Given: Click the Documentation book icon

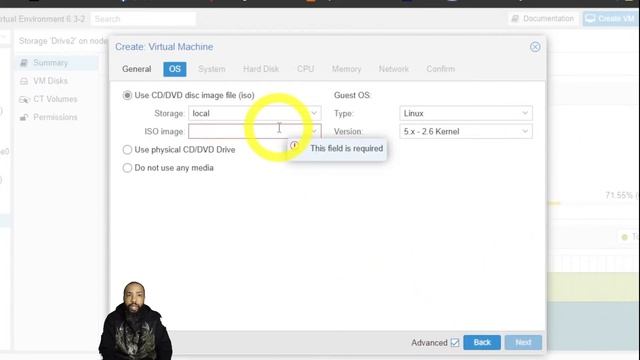Looking at the screenshot, I should 515,19.
